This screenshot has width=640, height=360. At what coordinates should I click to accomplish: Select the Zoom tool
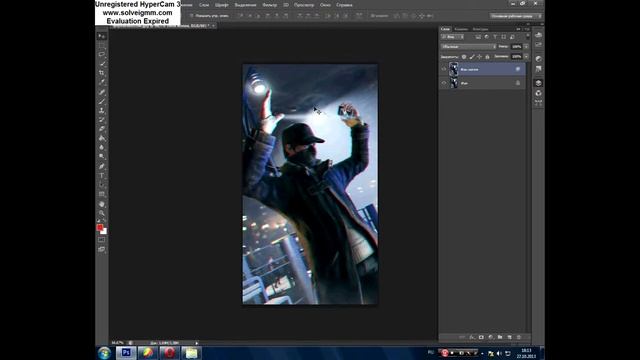[x=102, y=213]
